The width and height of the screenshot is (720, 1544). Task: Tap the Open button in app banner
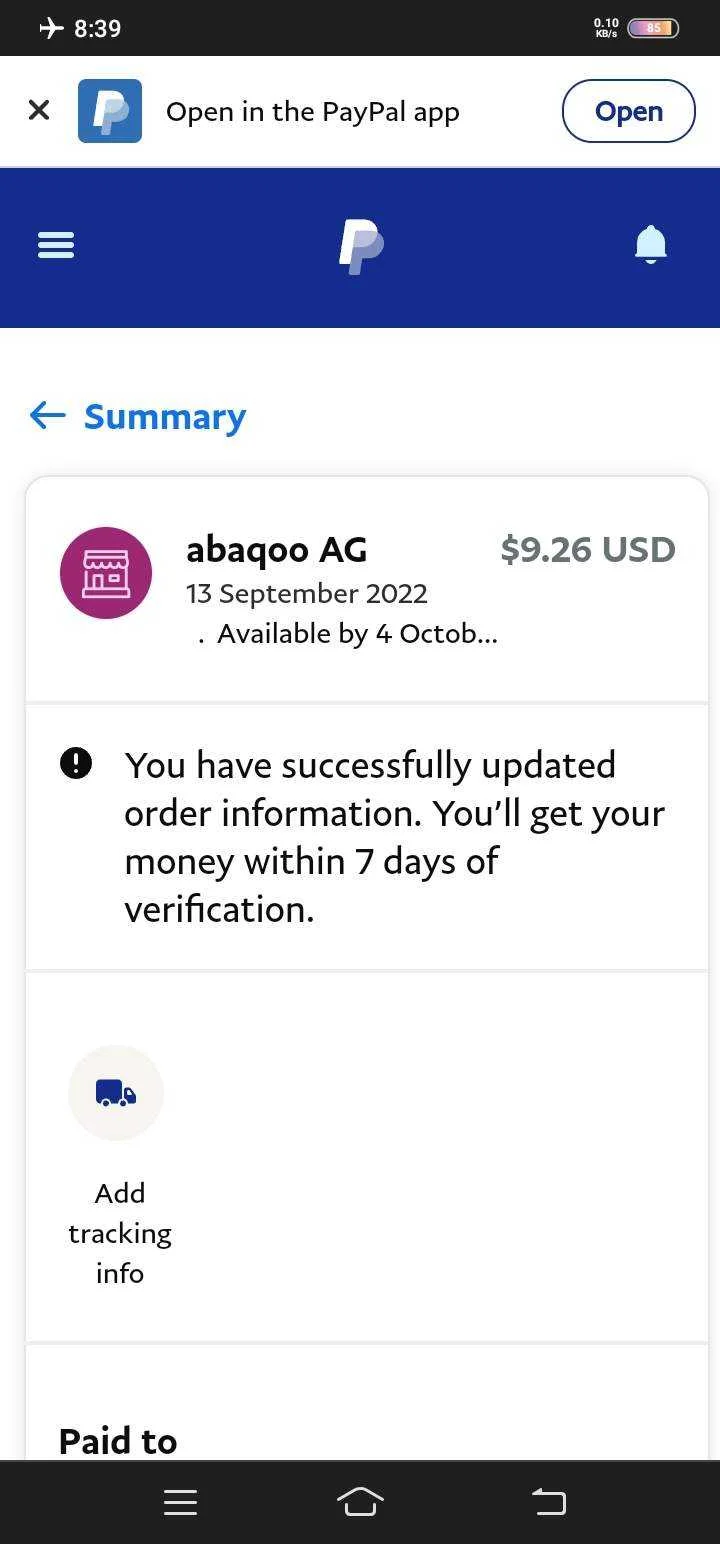coord(629,111)
